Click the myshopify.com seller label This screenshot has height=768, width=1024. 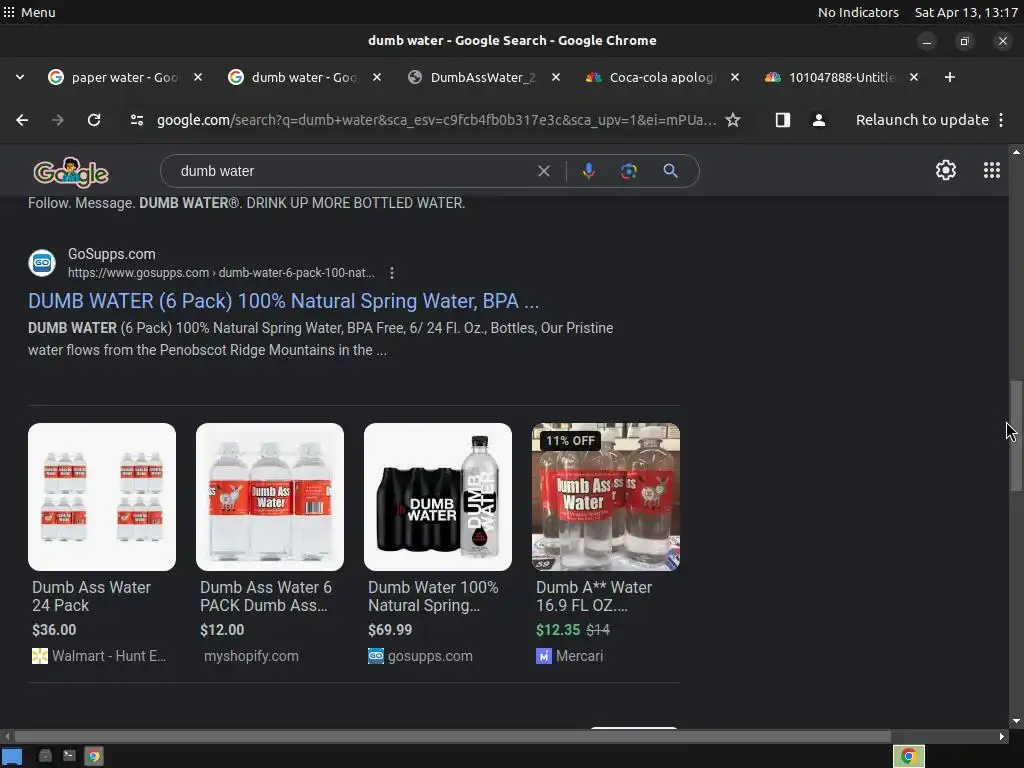[x=251, y=656]
